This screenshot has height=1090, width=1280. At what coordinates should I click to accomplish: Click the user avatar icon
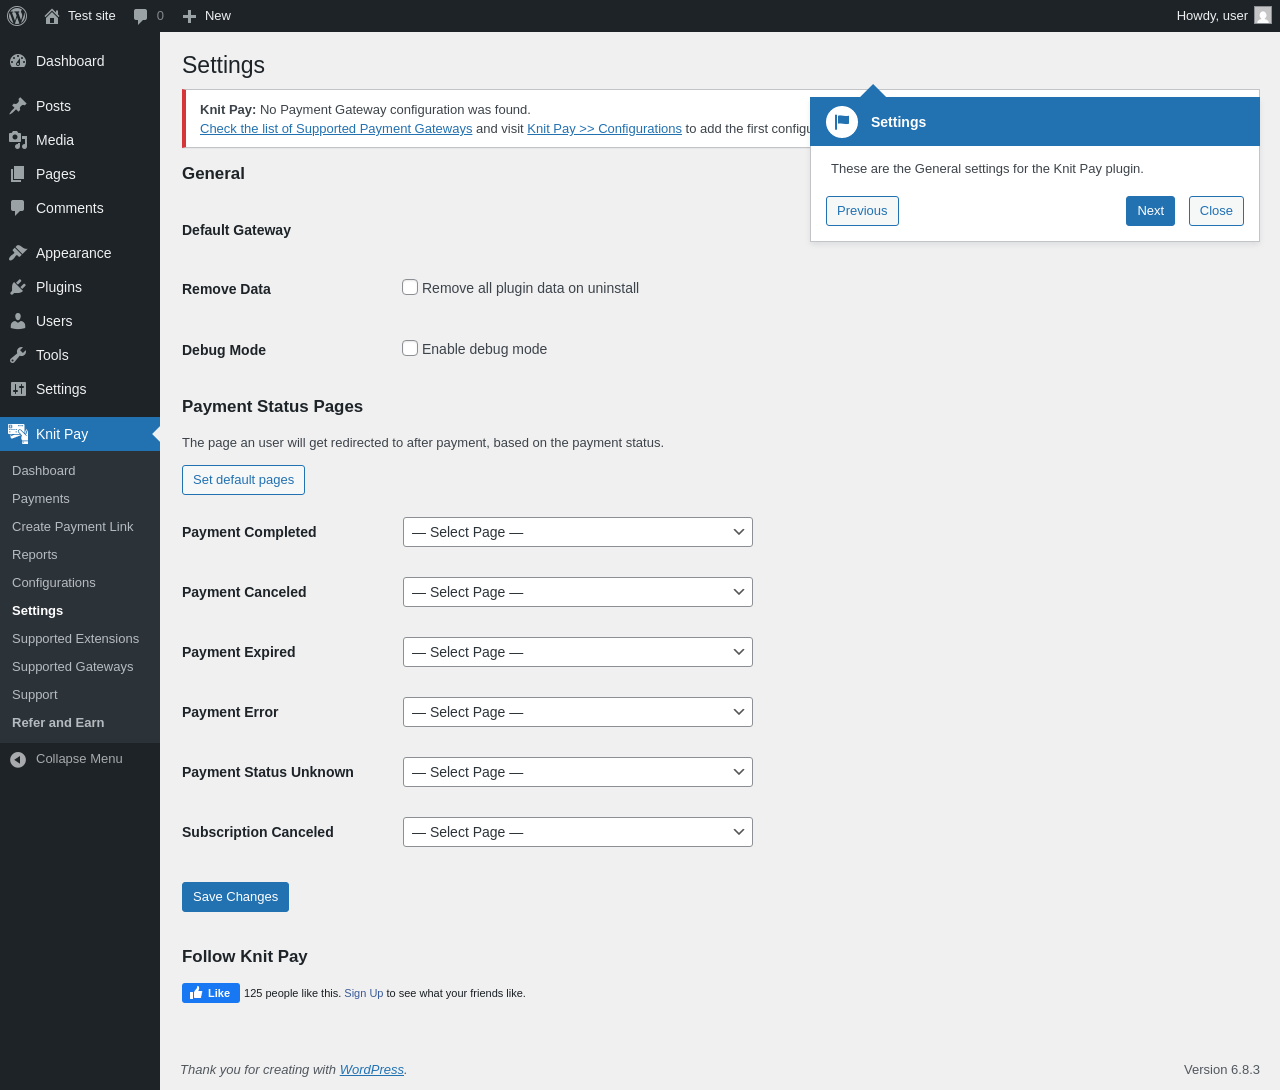click(1263, 15)
